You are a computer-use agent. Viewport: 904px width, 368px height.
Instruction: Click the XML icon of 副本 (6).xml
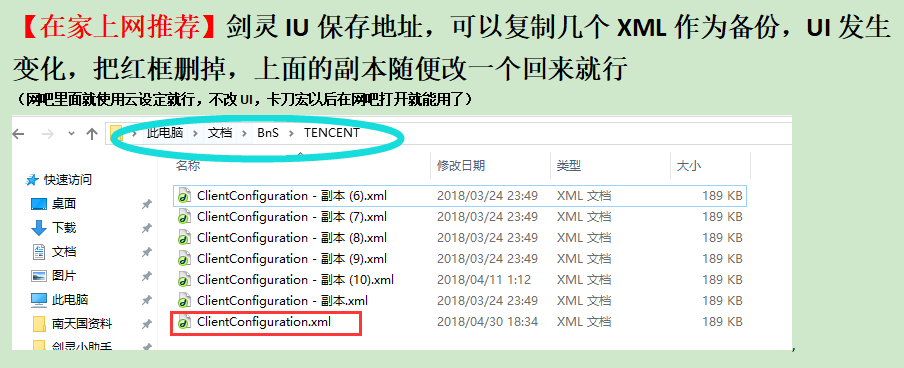point(184,196)
